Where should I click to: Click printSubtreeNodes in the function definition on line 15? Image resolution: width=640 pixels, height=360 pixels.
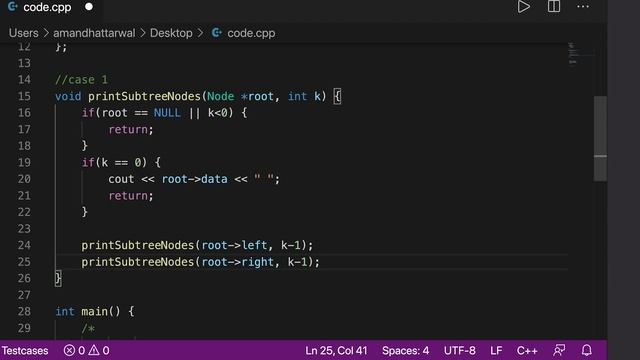(x=144, y=96)
